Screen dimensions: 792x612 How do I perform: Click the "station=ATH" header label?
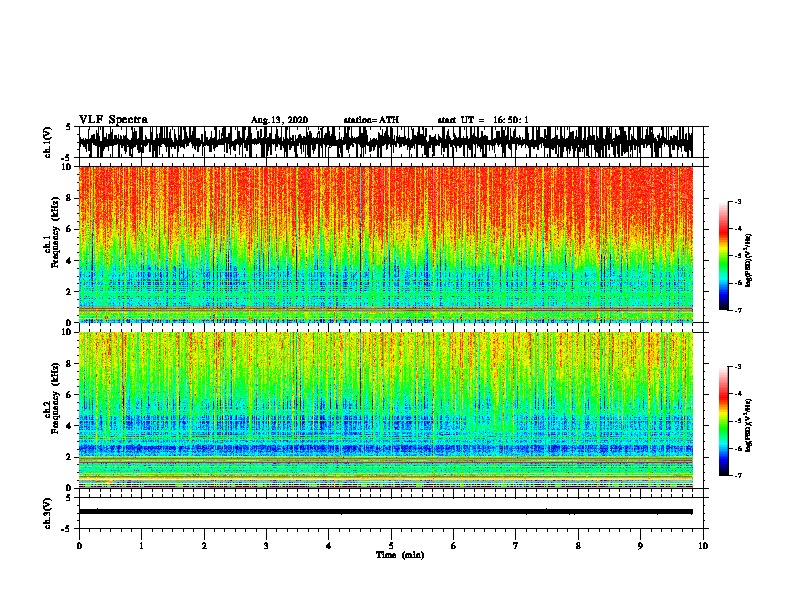[371, 120]
